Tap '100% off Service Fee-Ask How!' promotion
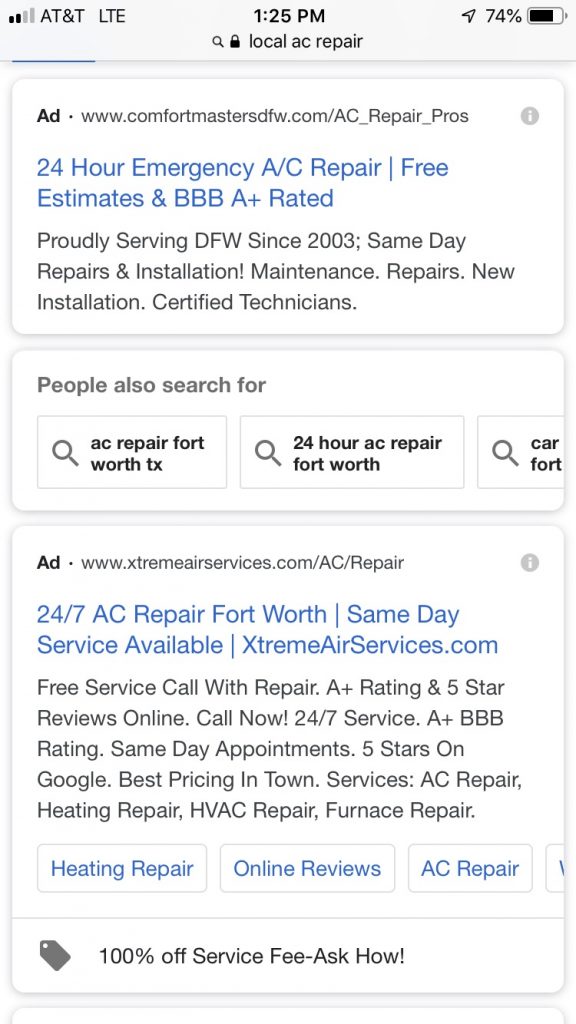576x1024 pixels. [x=251, y=956]
